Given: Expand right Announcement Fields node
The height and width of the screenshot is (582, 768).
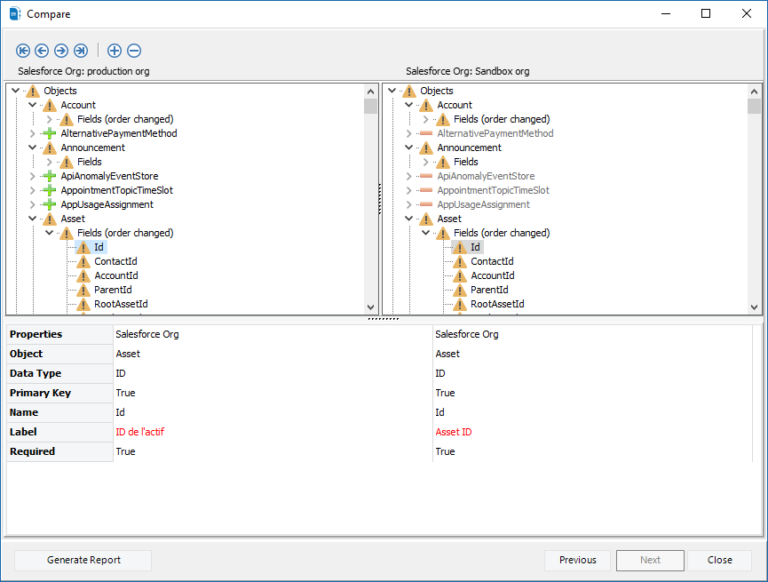Looking at the screenshot, I should [426, 162].
